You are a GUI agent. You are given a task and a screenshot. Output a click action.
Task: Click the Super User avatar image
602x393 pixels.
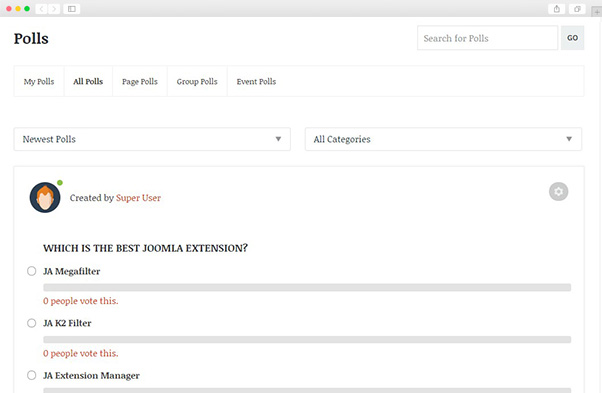[45, 197]
